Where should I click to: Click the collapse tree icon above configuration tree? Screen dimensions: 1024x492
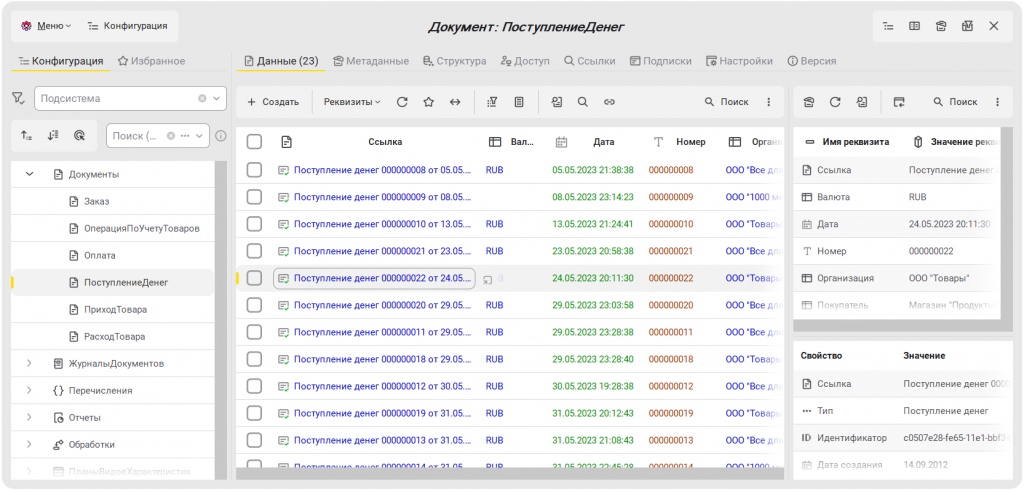pos(26,135)
